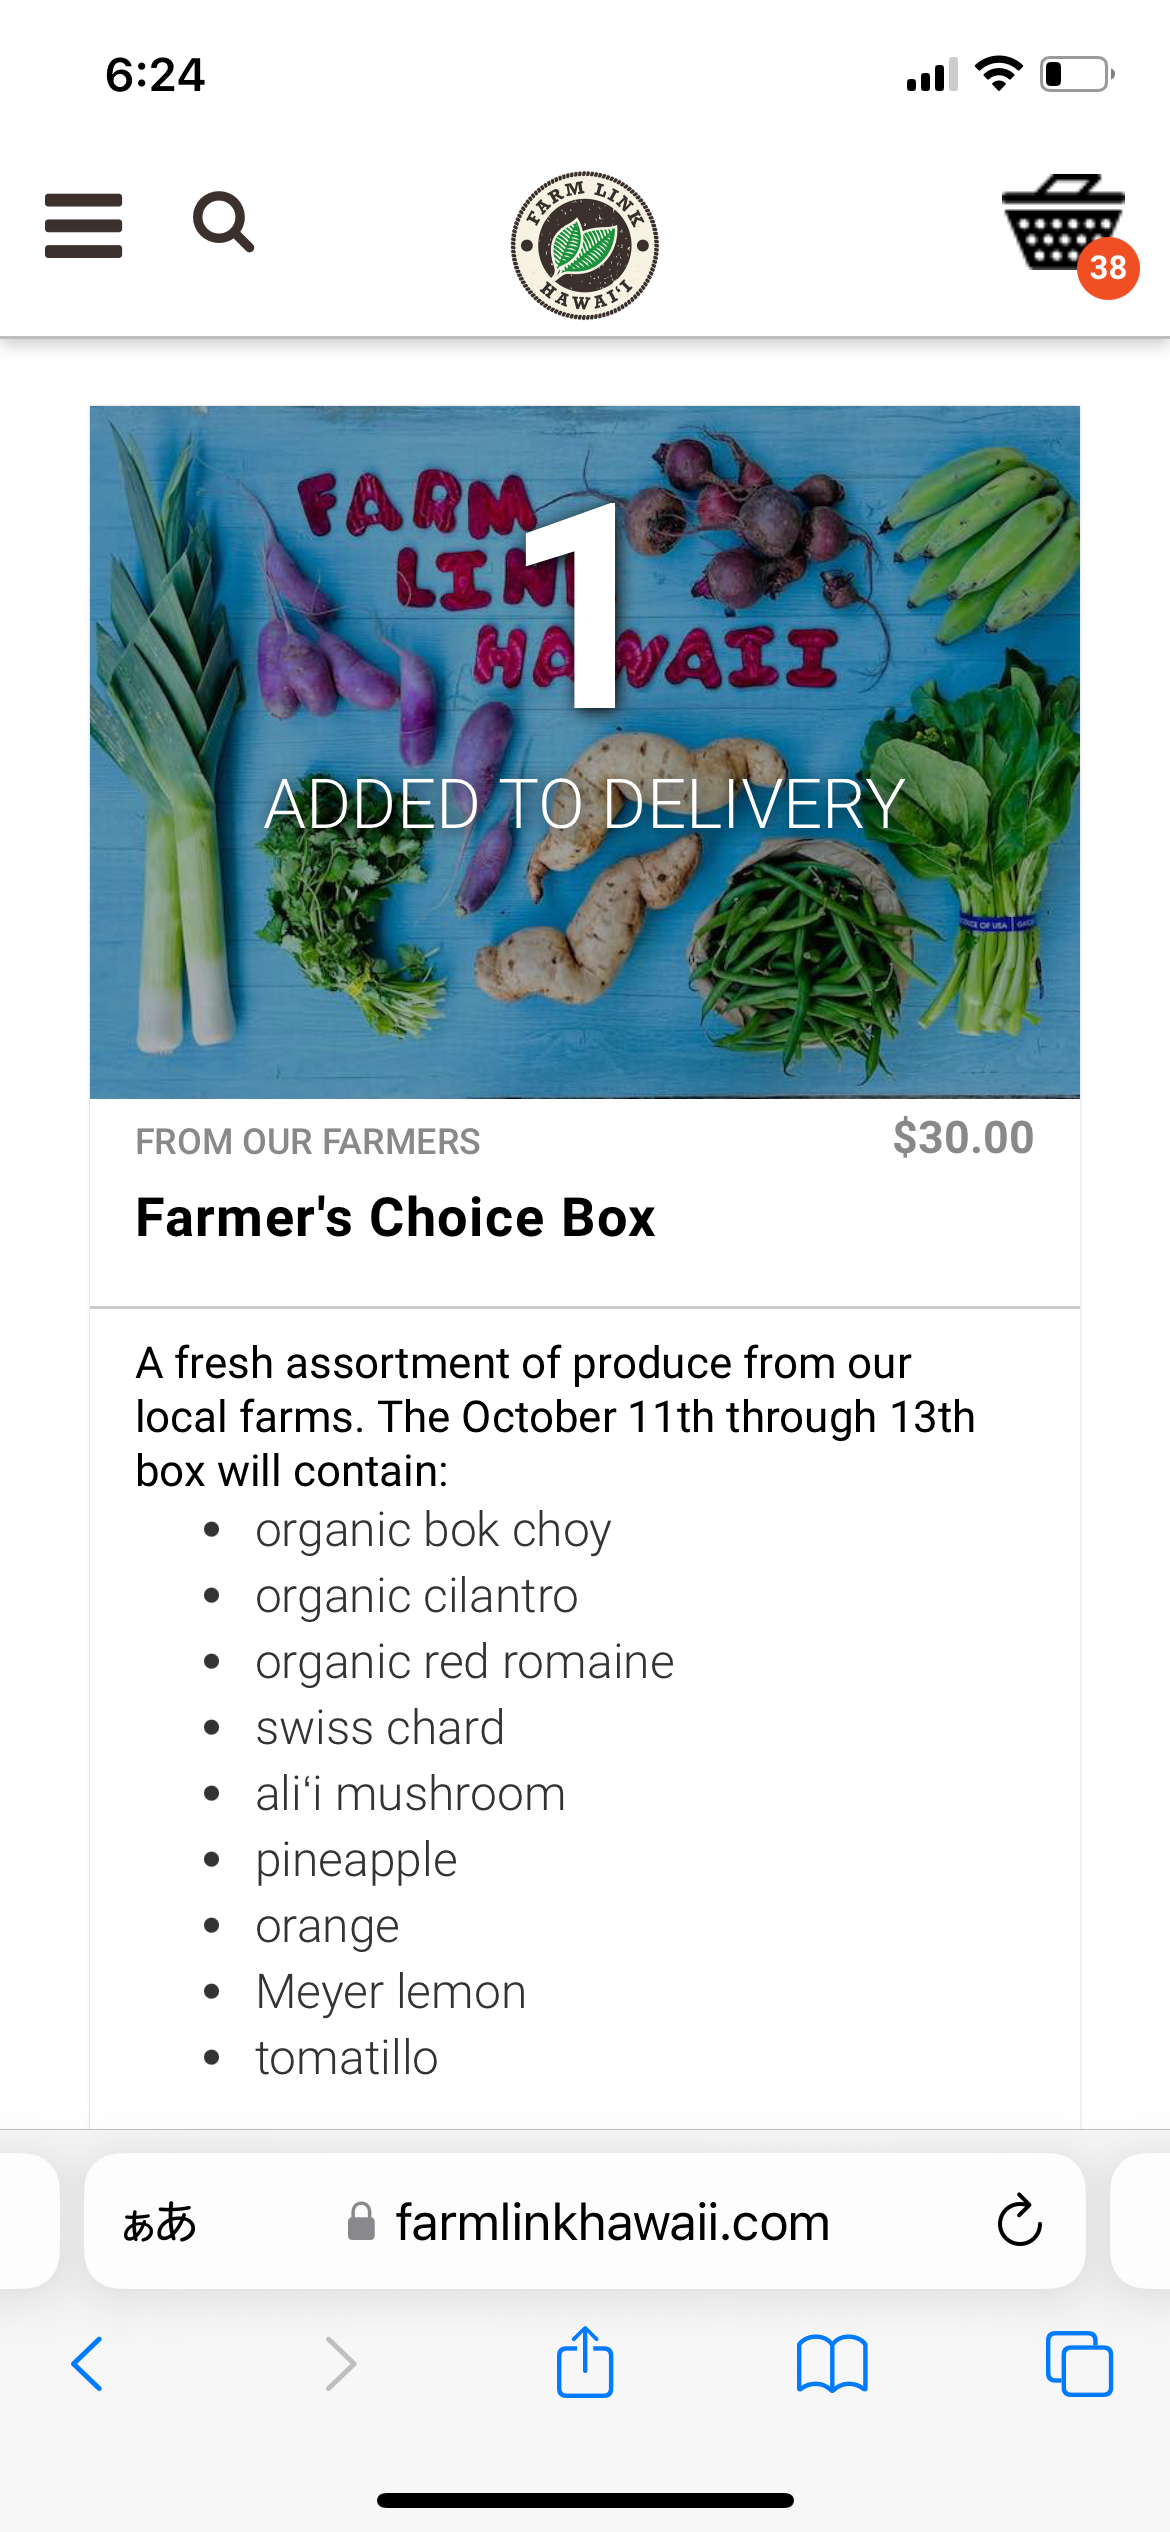Open the reader and text-size menu
Image resolution: width=1170 pixels, height=2532 pixels.
point(160,2222)
